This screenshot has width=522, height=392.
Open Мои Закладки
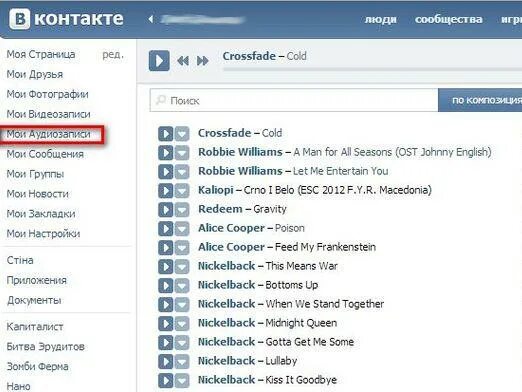click(41, 214)
